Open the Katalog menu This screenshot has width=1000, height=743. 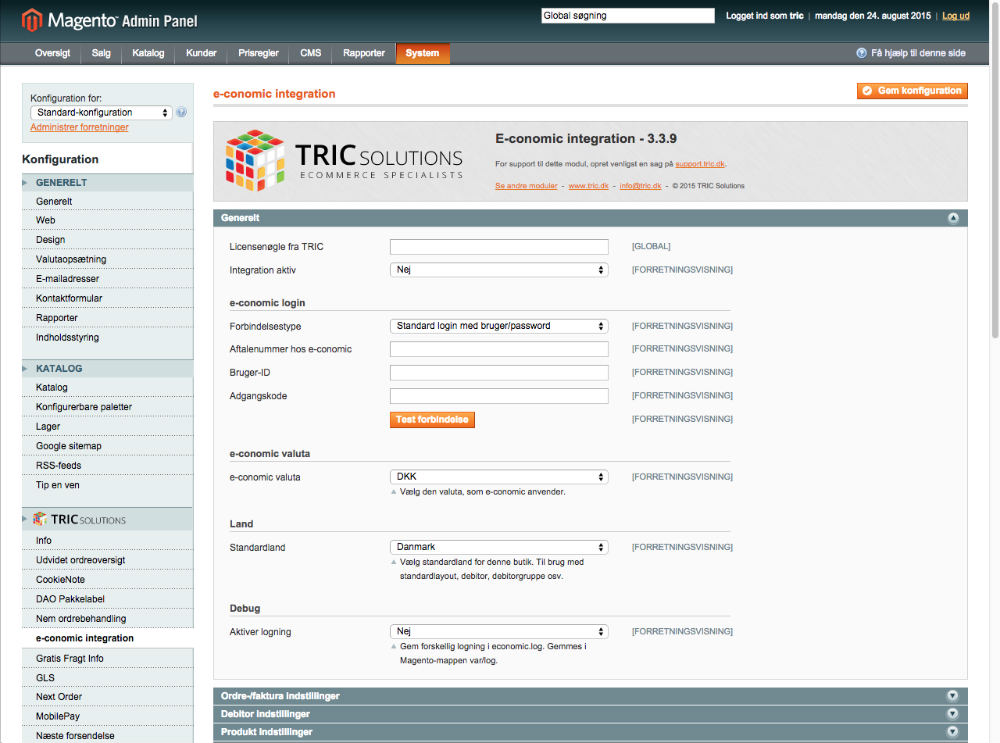[148, 53]
